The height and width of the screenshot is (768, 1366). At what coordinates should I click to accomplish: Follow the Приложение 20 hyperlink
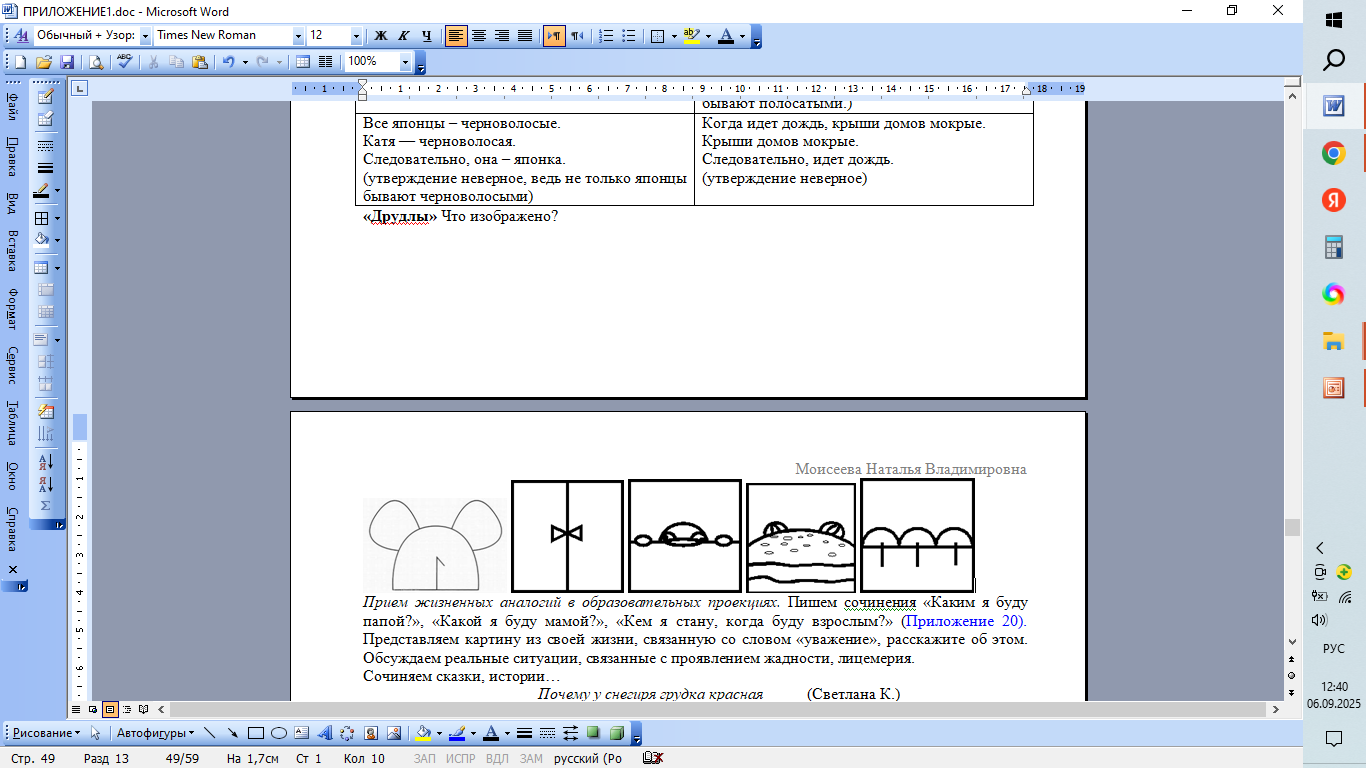[x=962, y=620]
